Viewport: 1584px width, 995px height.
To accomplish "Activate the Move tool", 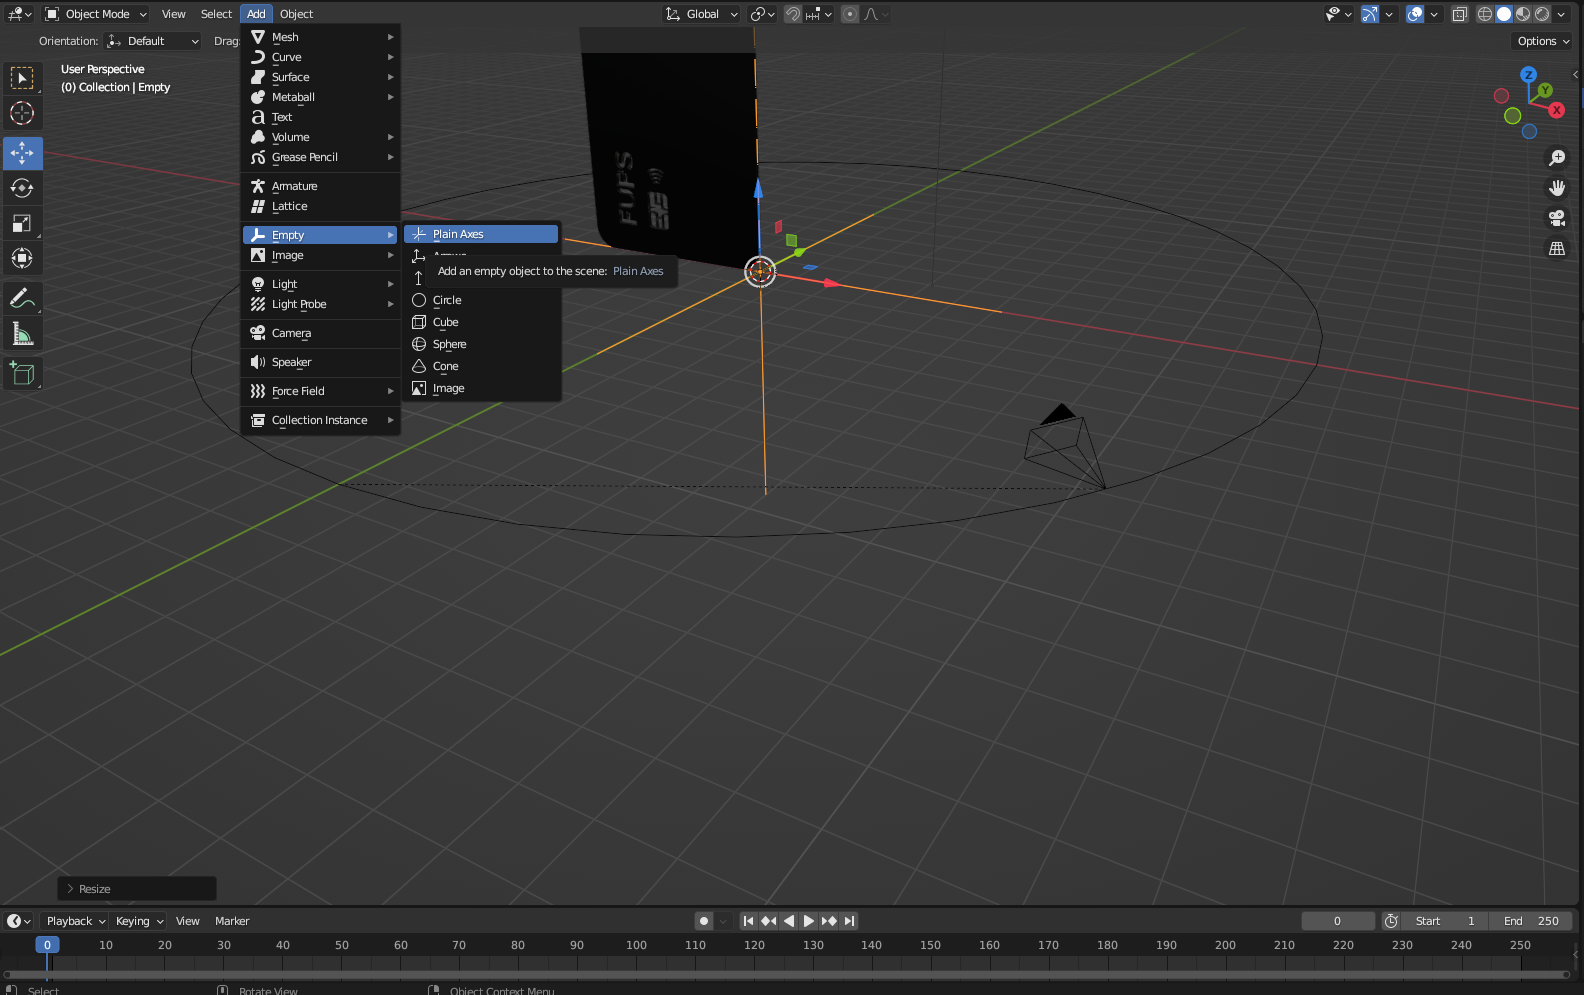I will (x=22, y=153).
